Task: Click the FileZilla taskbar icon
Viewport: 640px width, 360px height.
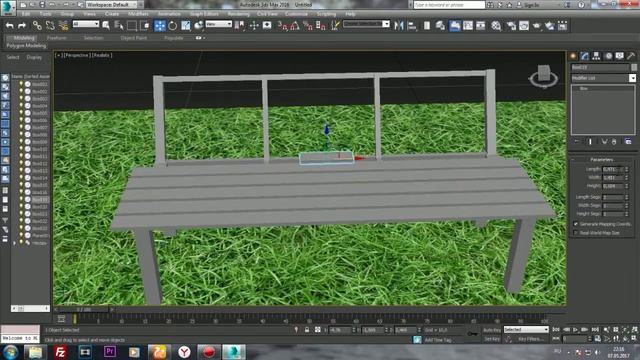Action: [60, 351]
